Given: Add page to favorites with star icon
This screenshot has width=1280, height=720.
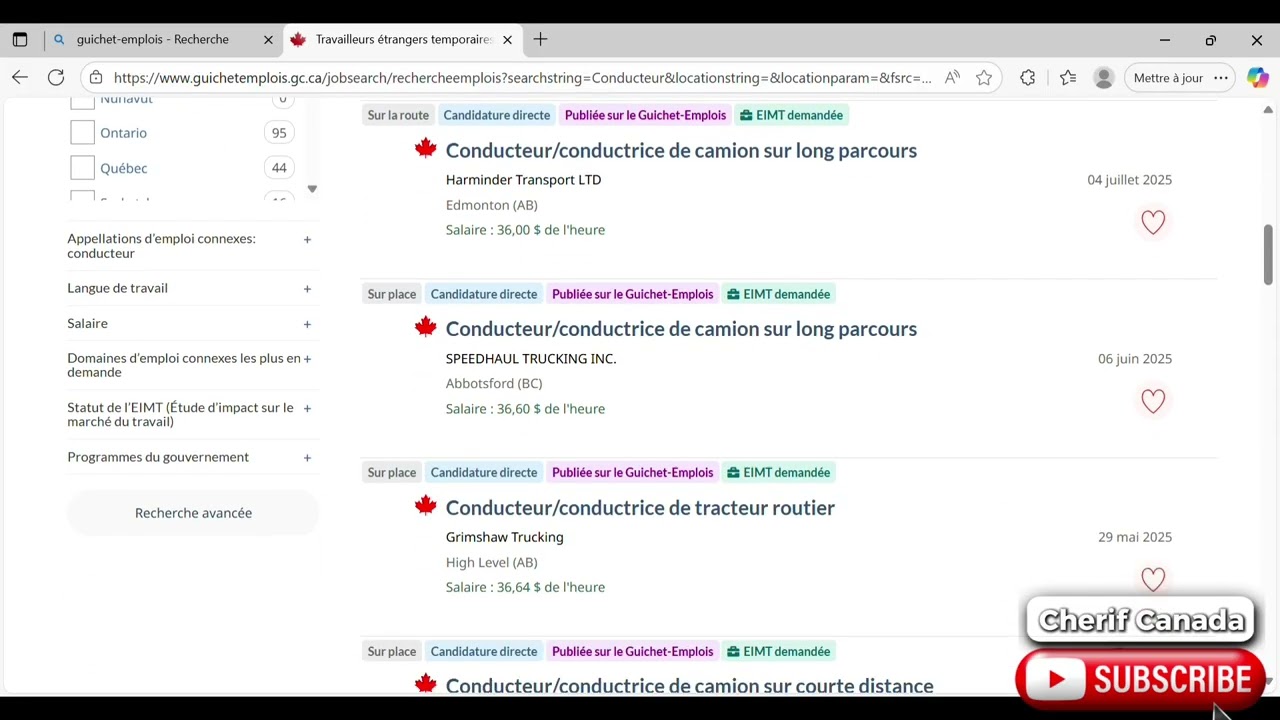Looking at the screenshot, I should pyautogui.click(x=984, y=77).
